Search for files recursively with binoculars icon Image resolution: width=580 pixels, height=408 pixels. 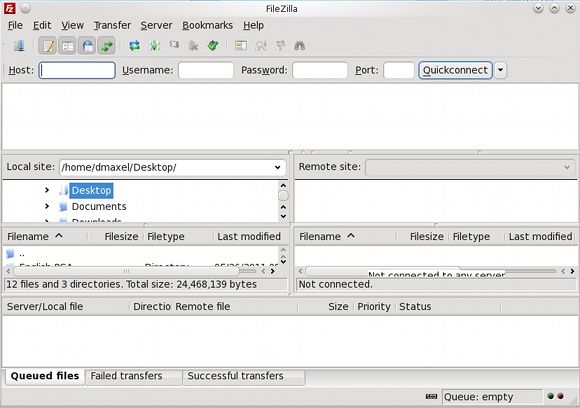tap(300, 46)
